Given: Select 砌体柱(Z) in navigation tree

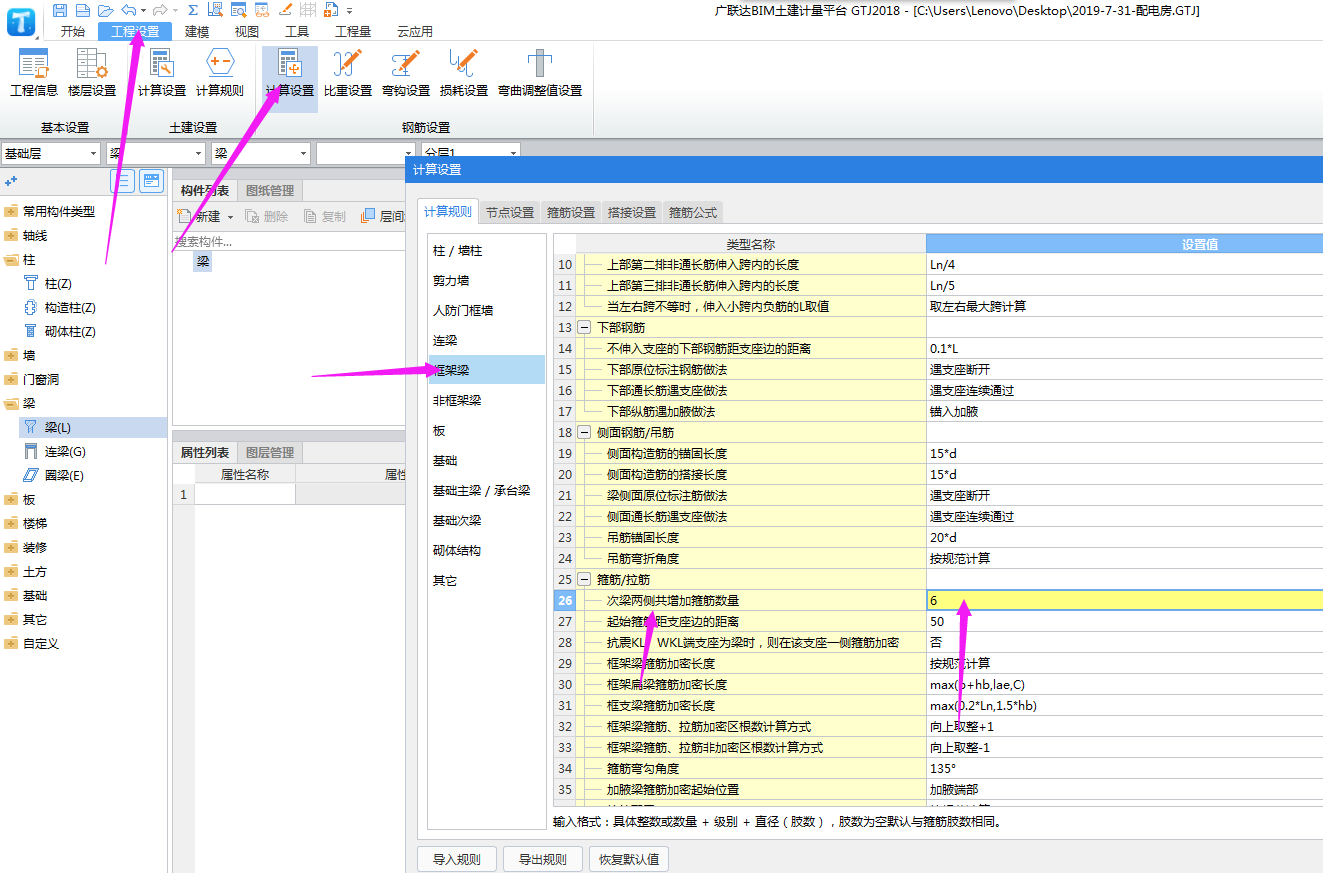Looking at the screenshot, I should click(x=70, y=331).
